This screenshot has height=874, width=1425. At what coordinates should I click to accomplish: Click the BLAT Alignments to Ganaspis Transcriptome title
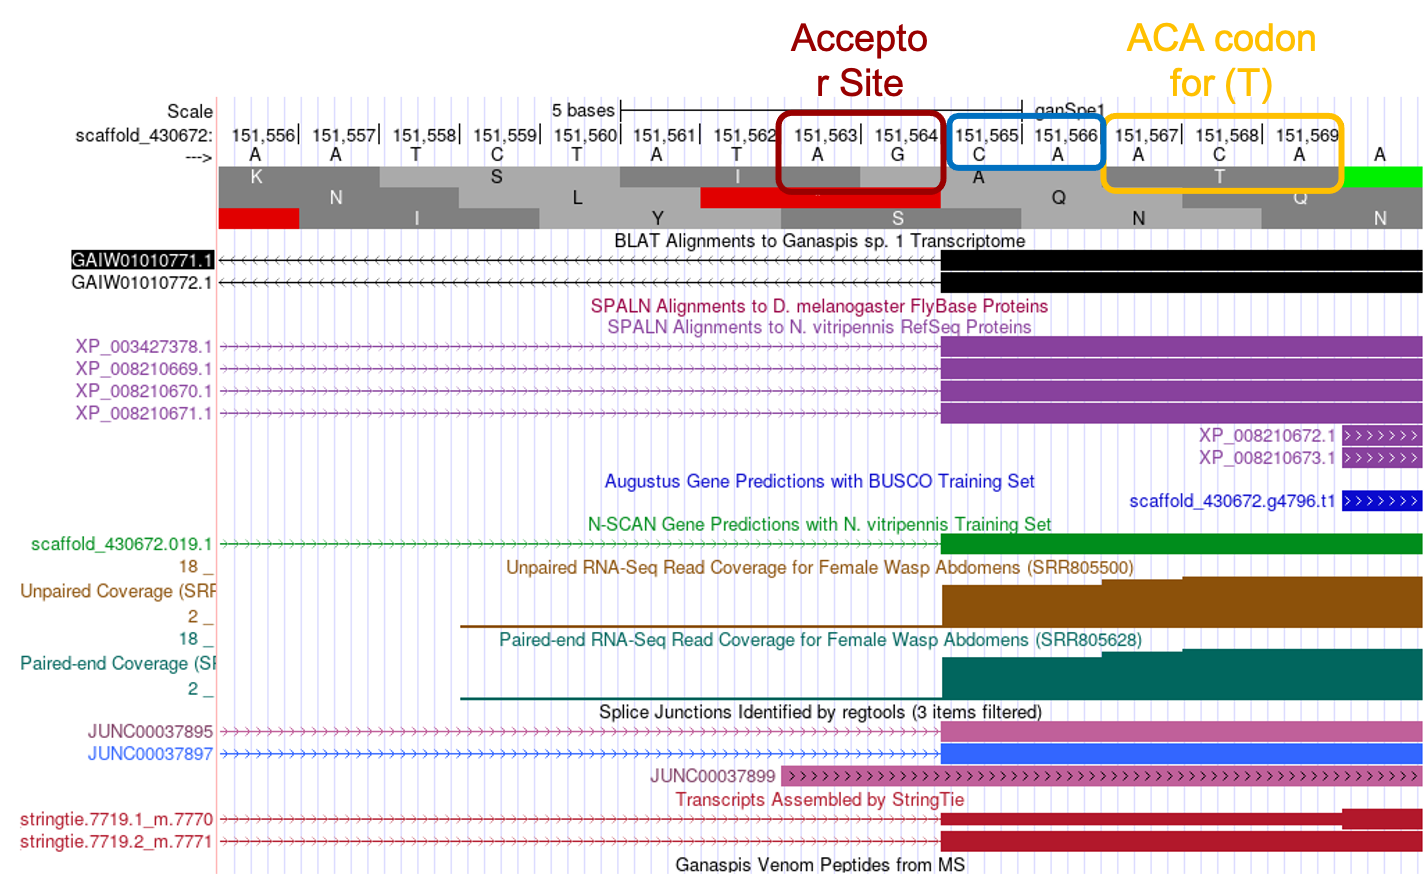[x=819, y=241]
